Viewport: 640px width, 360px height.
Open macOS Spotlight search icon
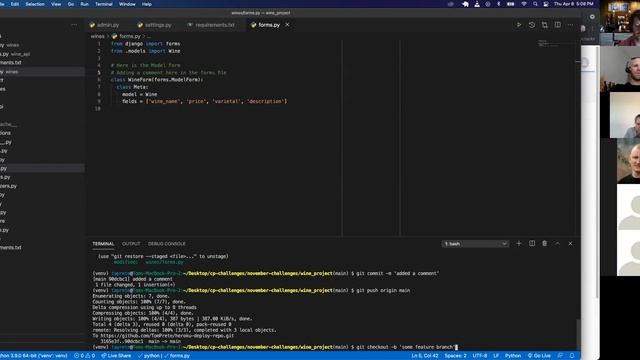tap(535, 4)
